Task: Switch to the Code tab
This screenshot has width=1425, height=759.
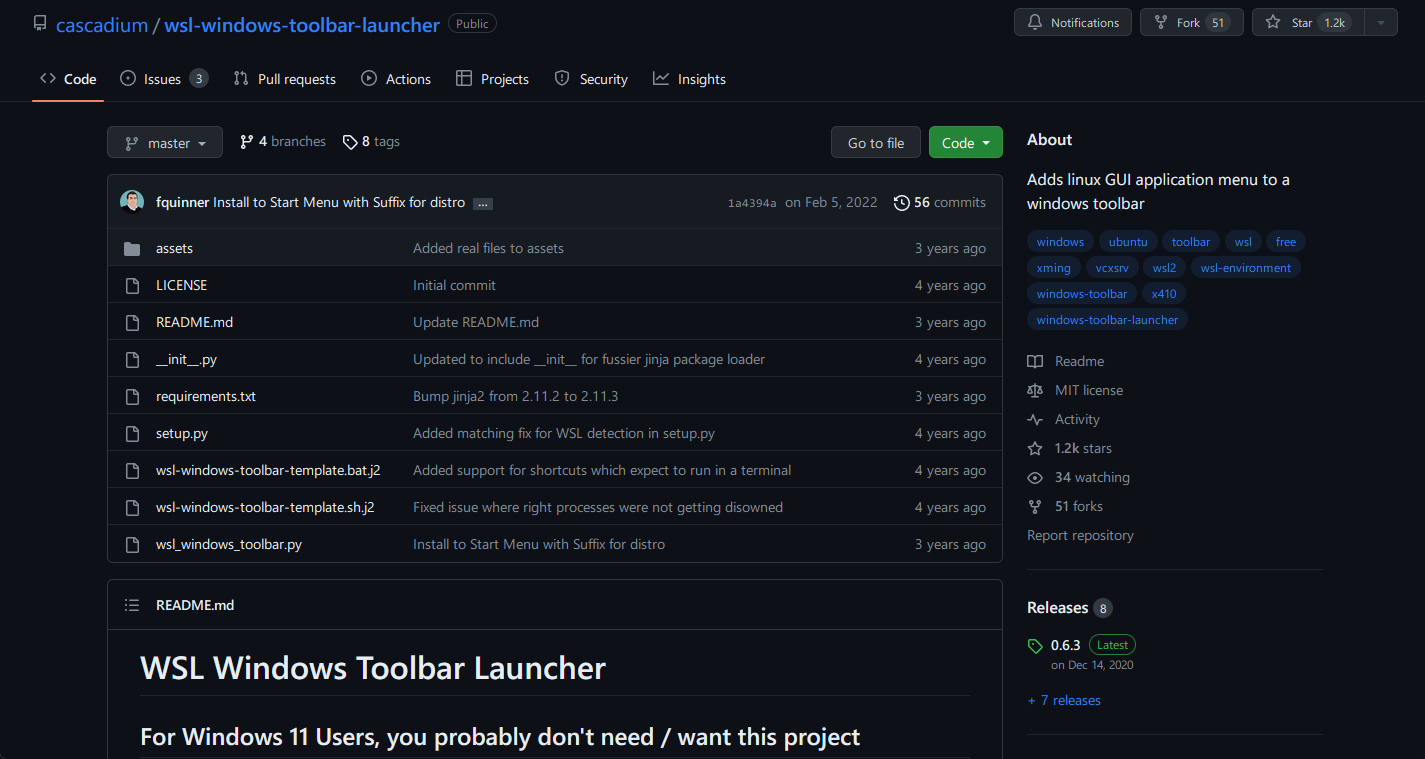Action: pos(68,79)
